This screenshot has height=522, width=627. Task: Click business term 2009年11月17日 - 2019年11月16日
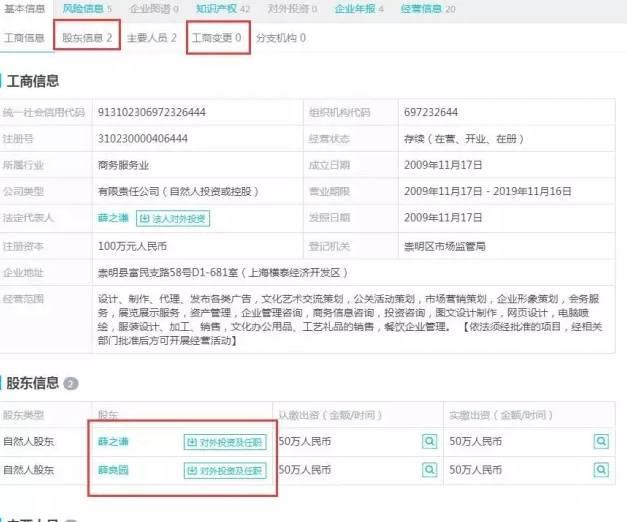coord(487,191)
